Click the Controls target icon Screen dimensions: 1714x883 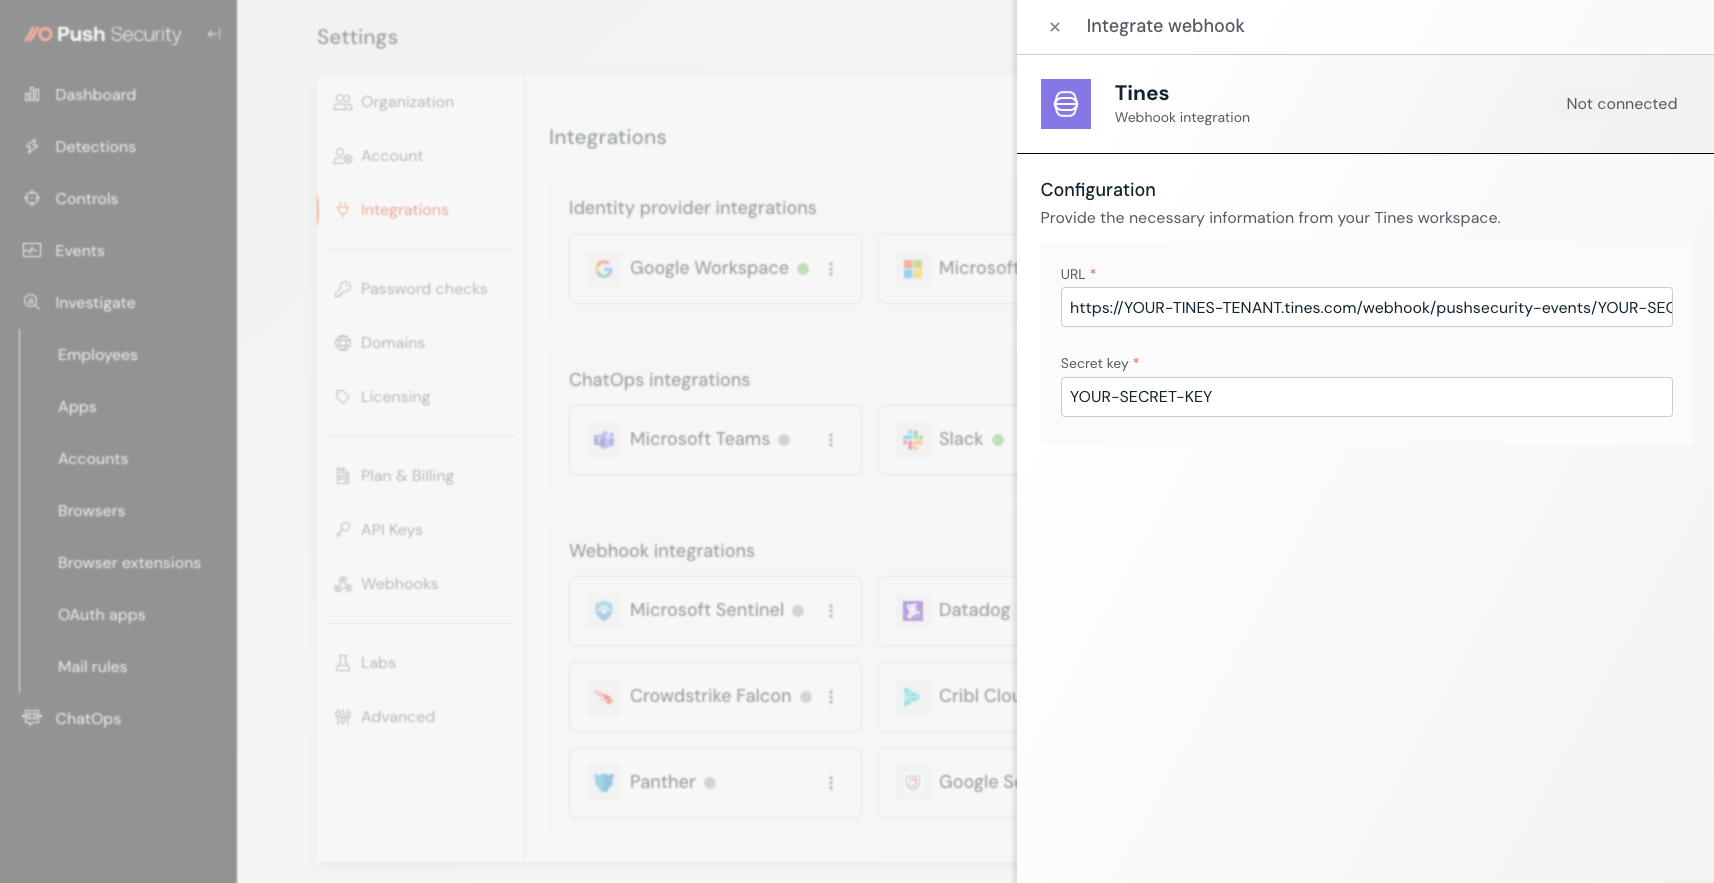32,198
